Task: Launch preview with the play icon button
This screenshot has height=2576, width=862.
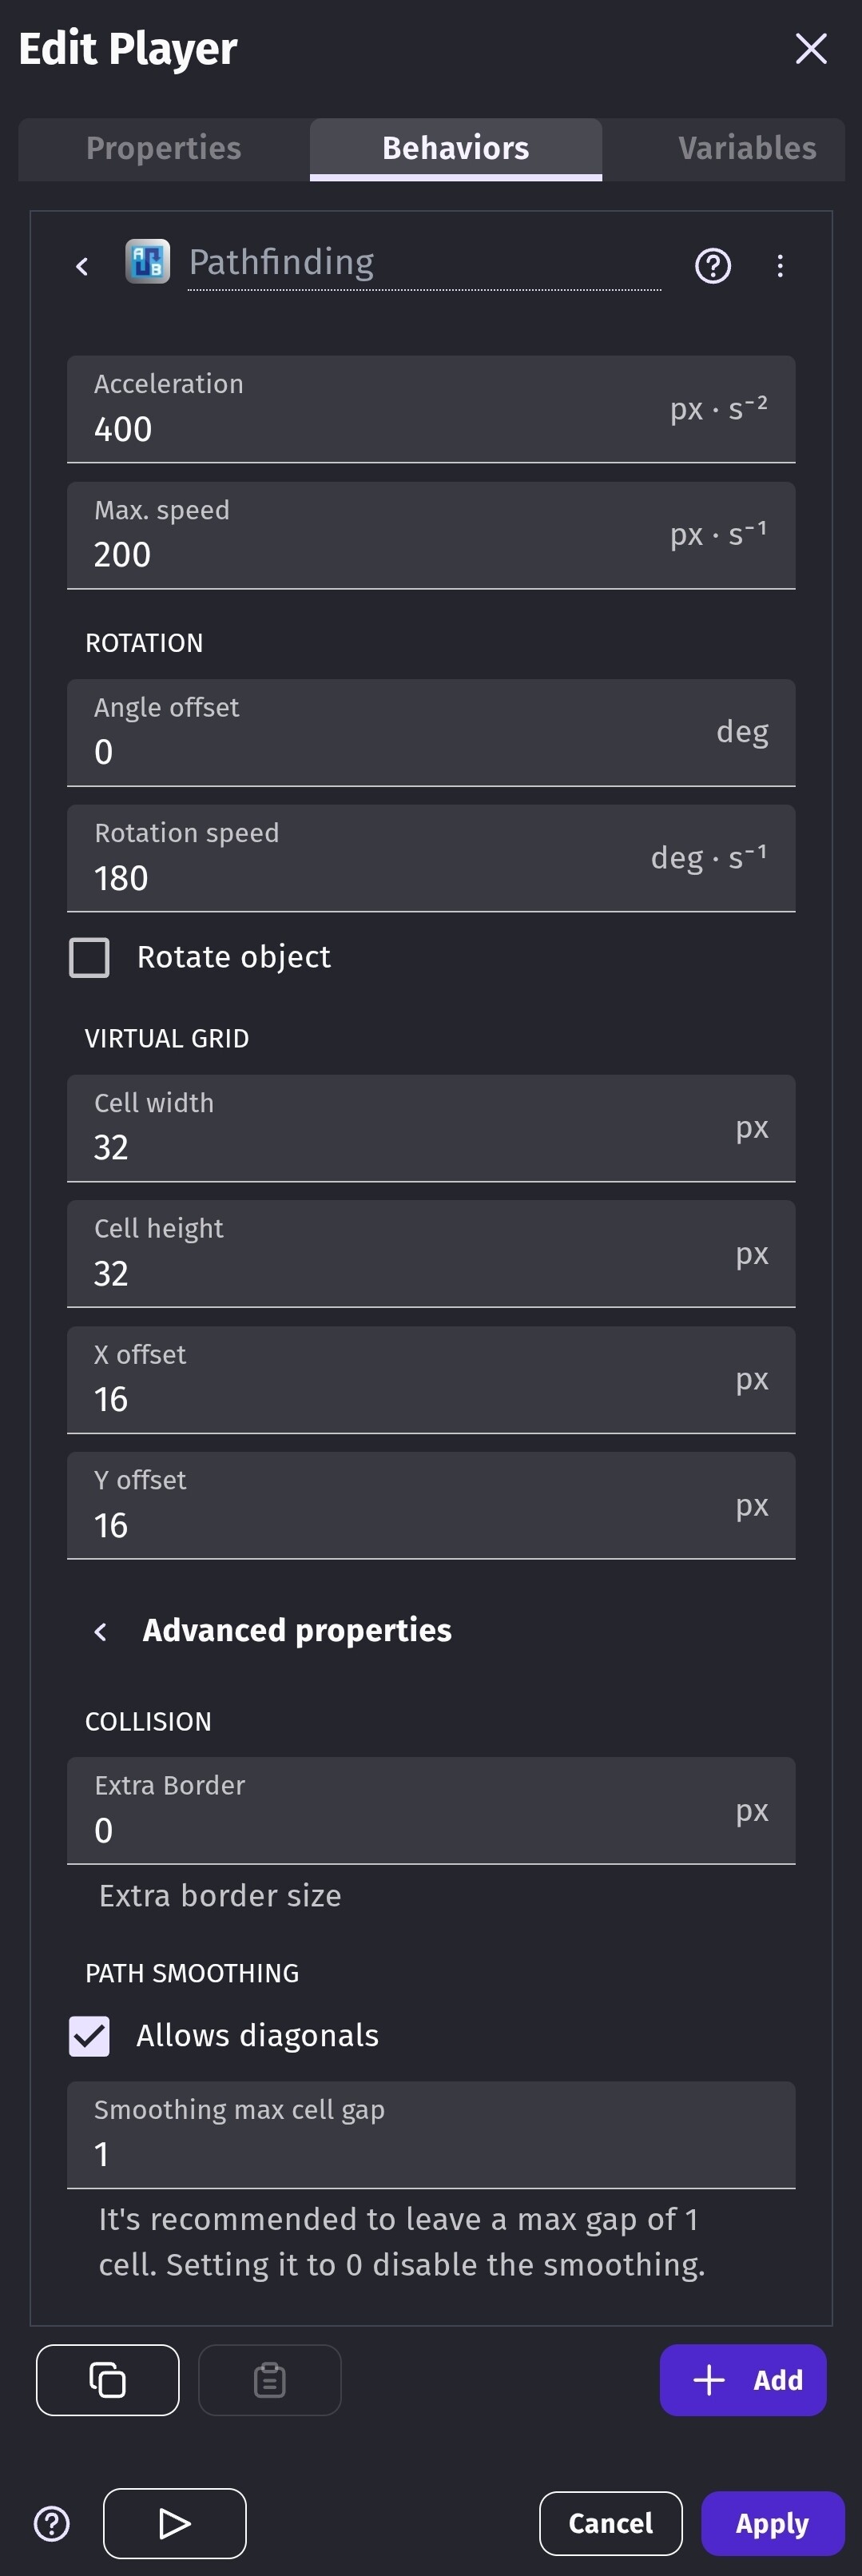Action: (175, 2522)
